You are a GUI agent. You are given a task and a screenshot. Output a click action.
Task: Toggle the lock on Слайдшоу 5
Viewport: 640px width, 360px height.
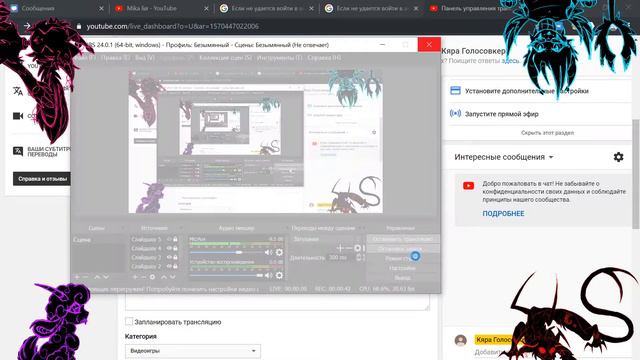[176, 240]
